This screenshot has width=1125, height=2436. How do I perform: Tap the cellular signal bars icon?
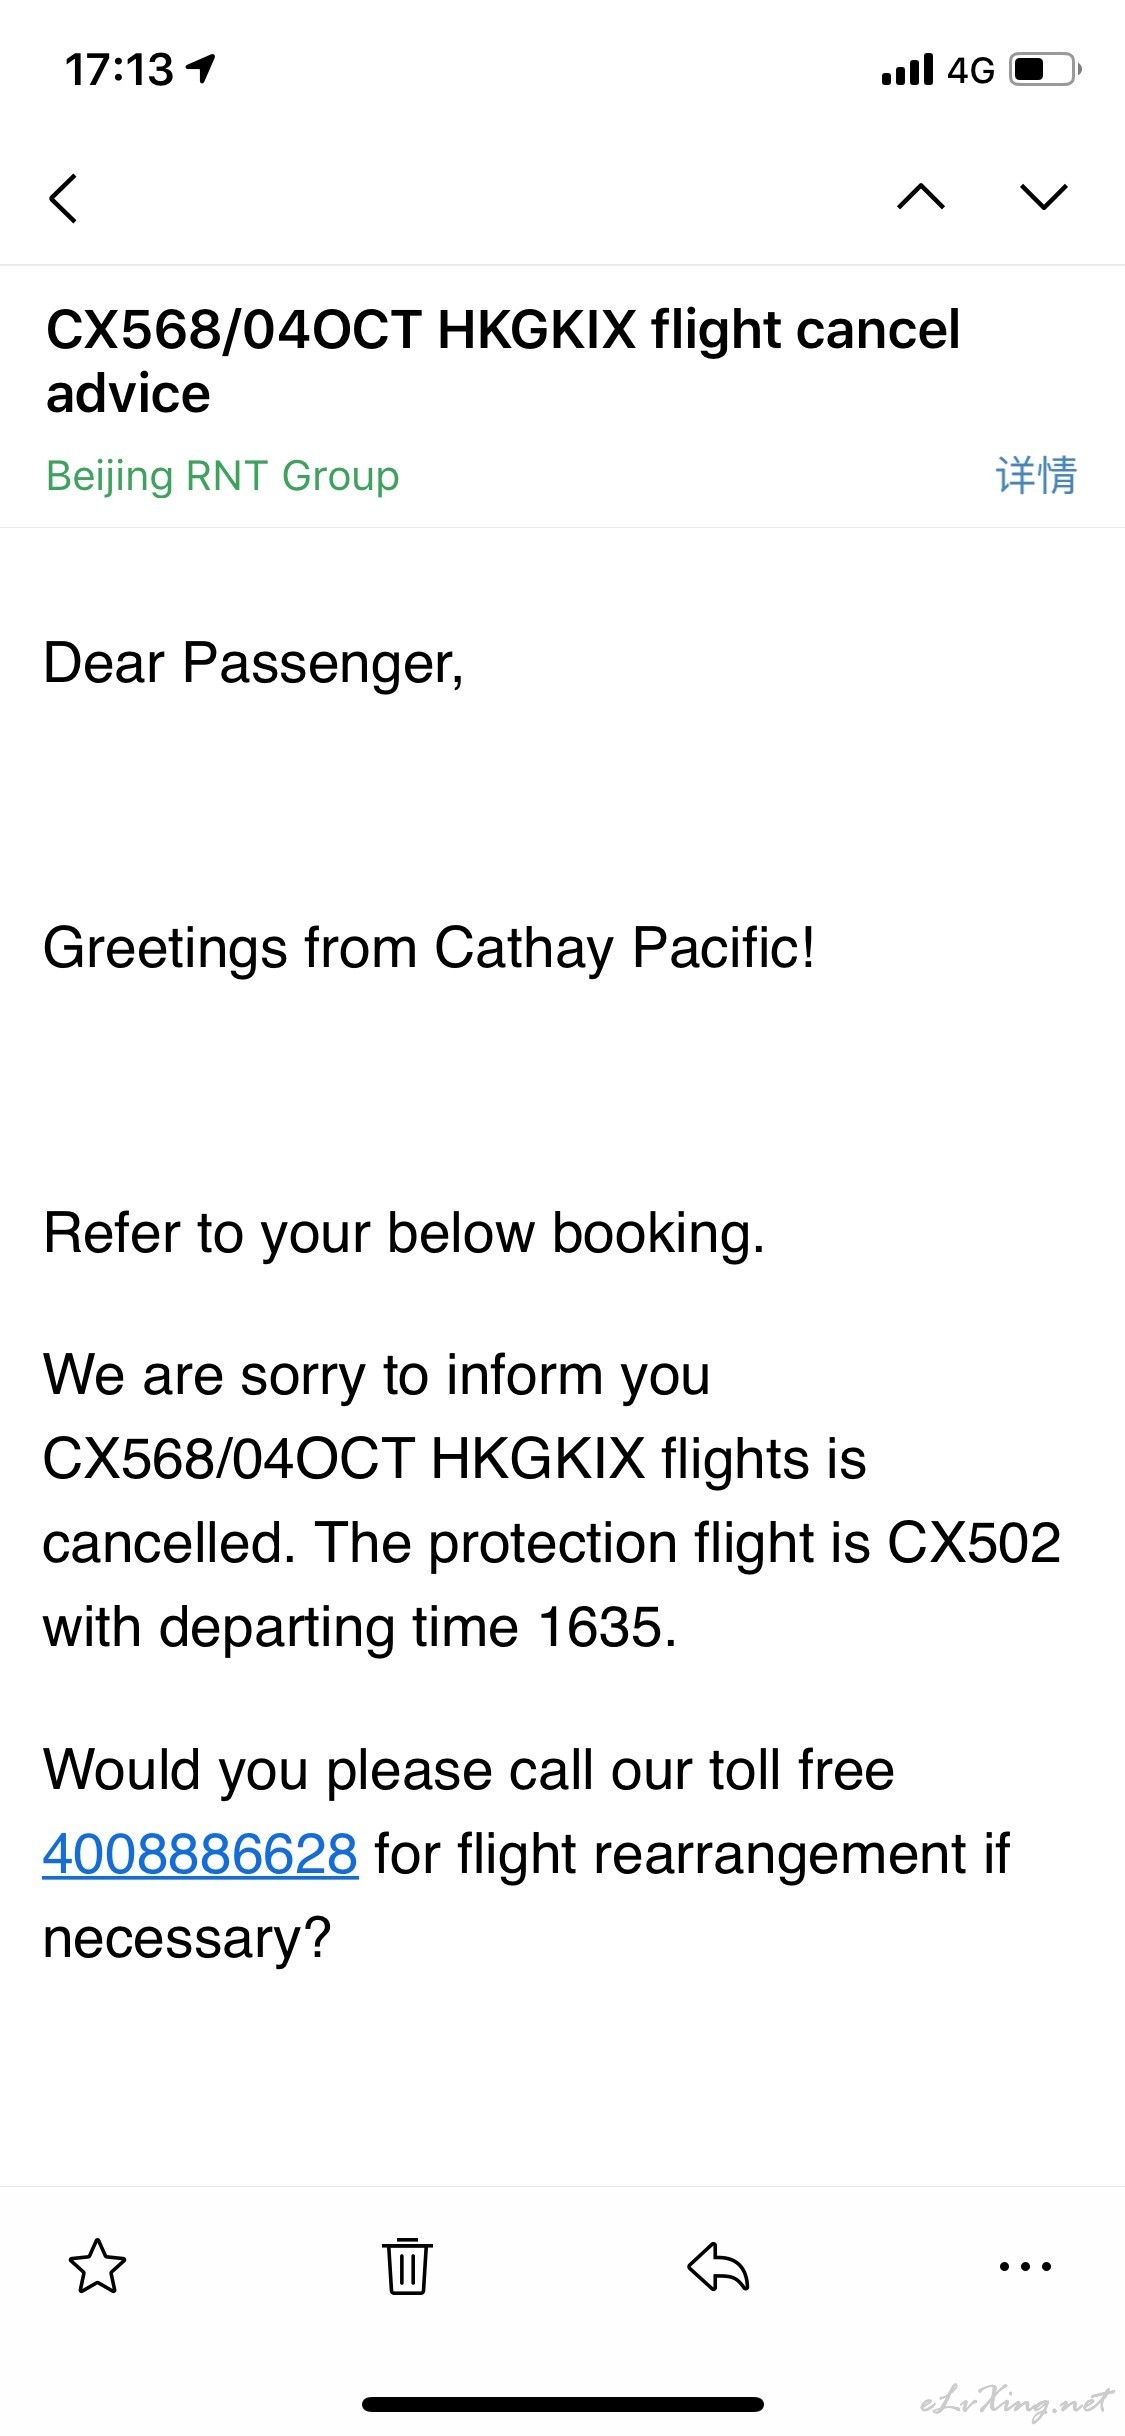pyautogui.click(x=907, y=70)
